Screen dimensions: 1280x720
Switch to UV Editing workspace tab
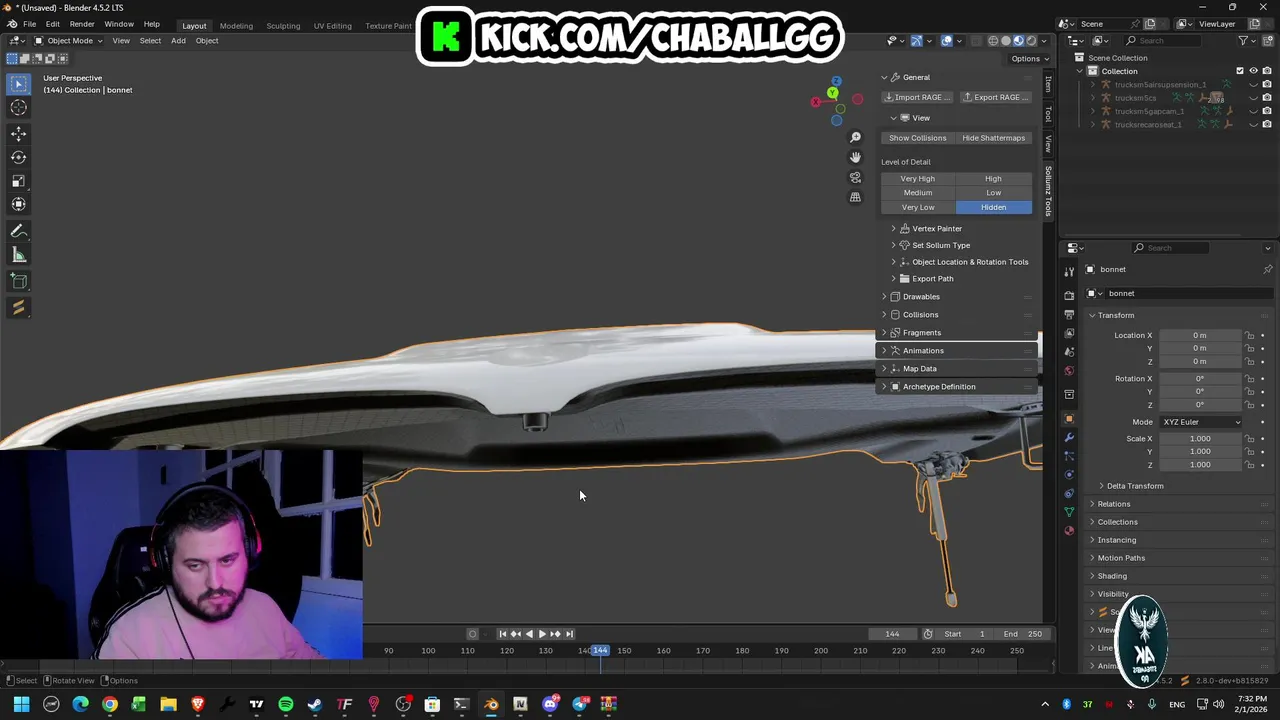click(332, 25)
